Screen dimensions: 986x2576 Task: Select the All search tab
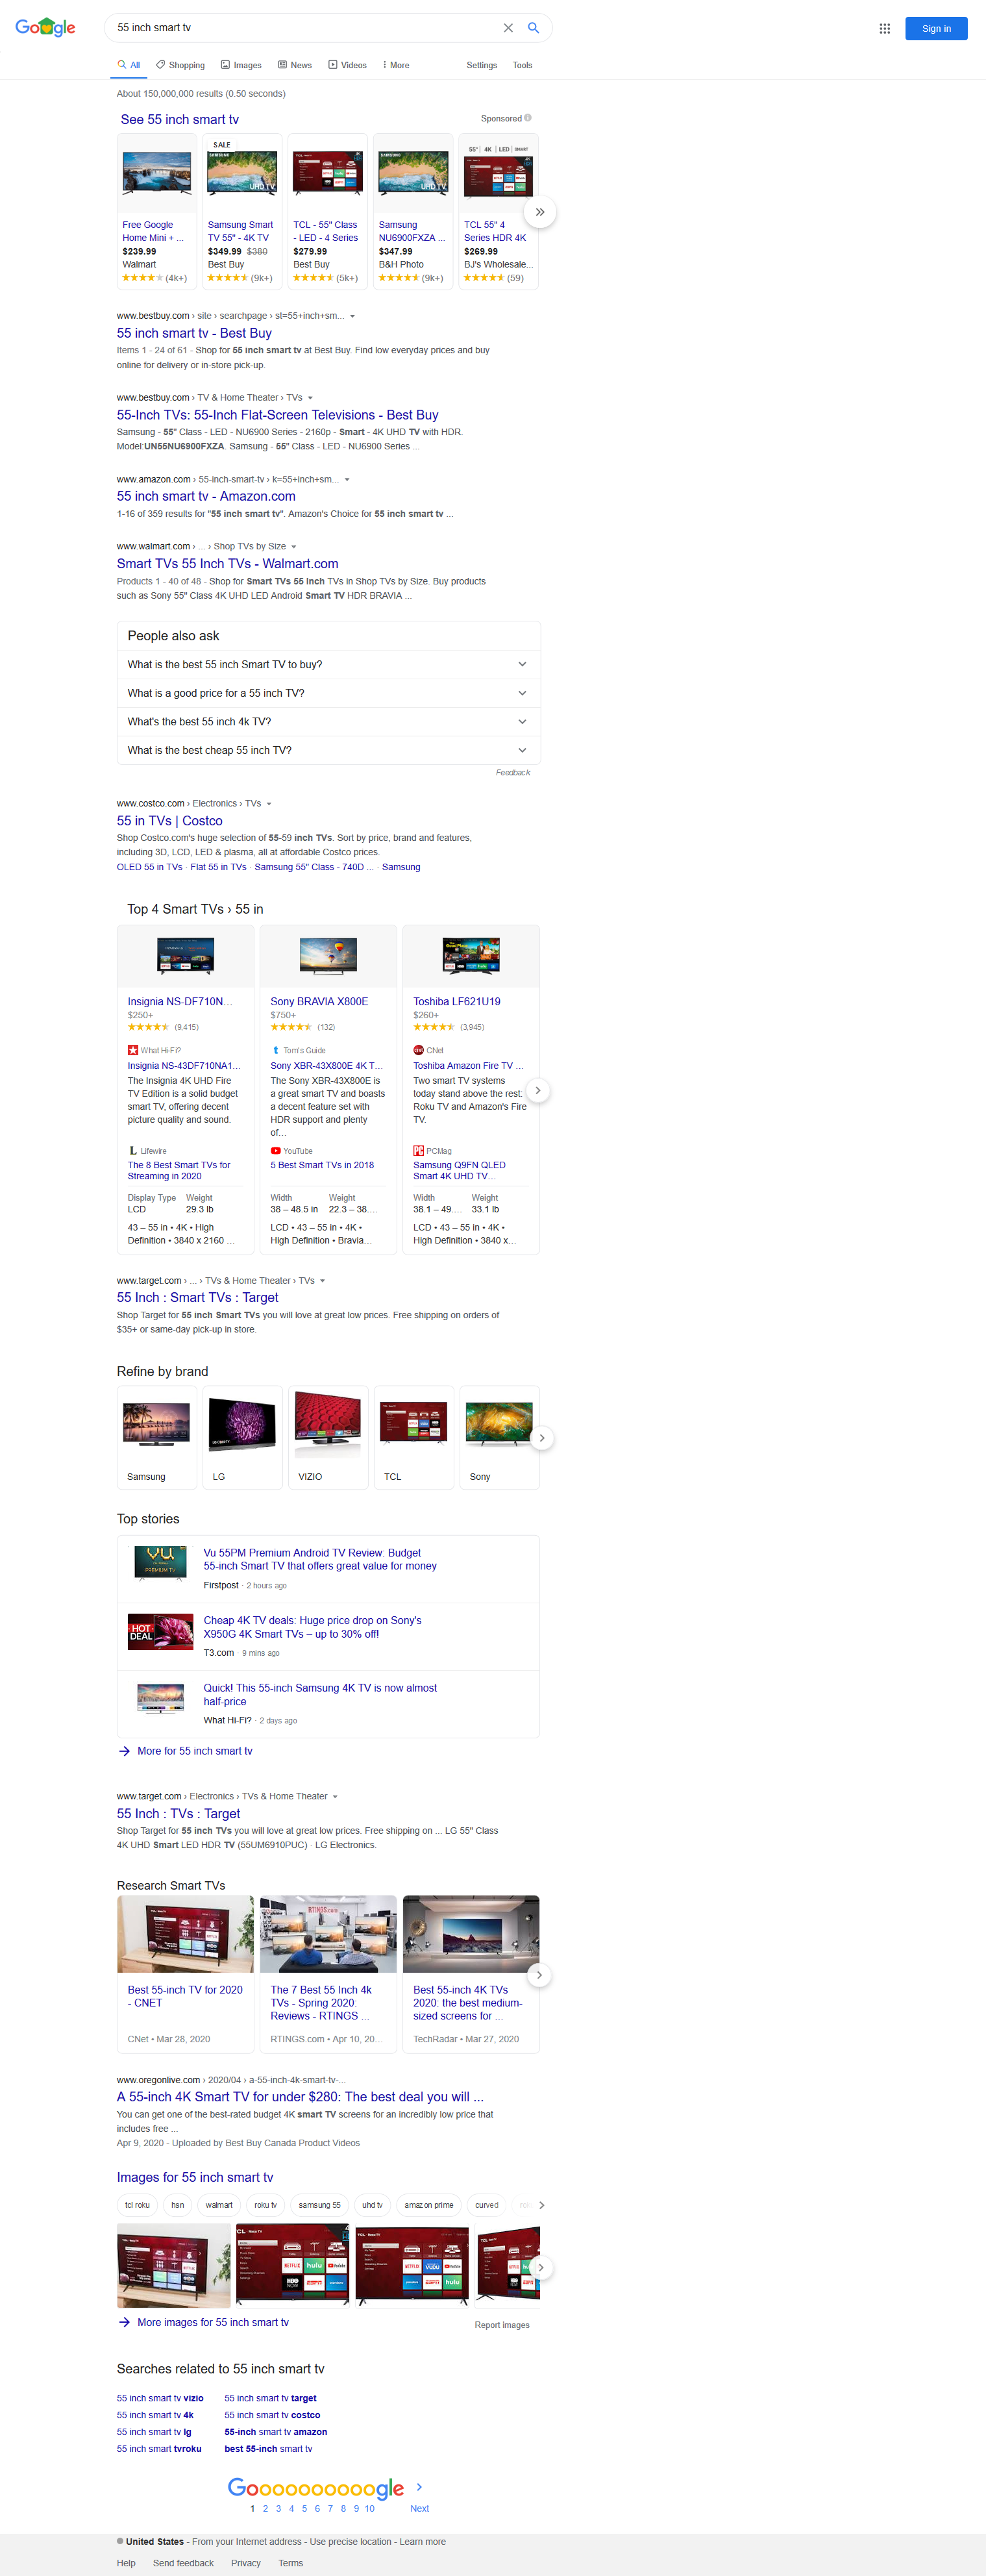(128, 65)
